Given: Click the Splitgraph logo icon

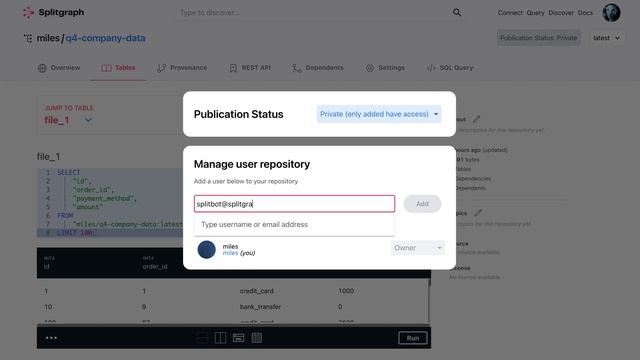Looking at the screenshot, I should point(28,13).
